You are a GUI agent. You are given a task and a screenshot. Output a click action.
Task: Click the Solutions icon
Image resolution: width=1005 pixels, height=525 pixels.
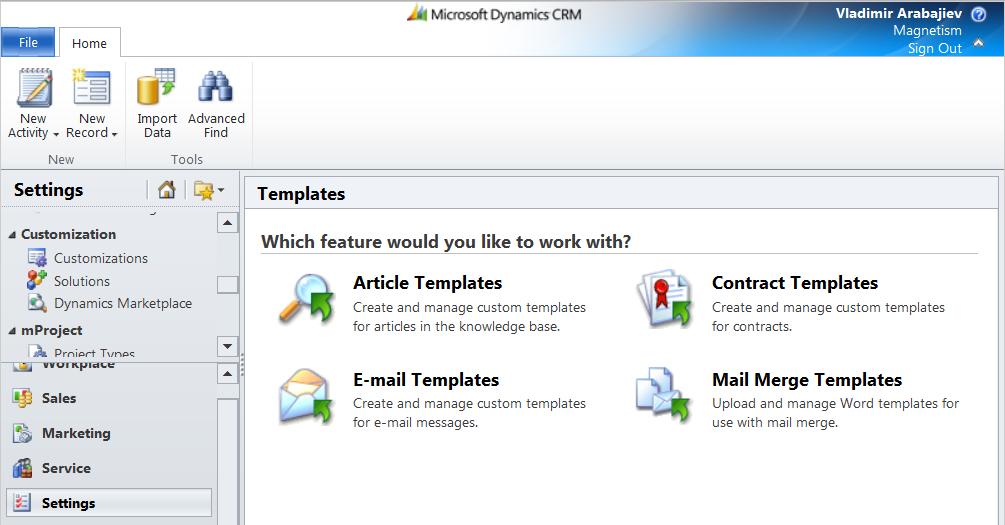37,280
